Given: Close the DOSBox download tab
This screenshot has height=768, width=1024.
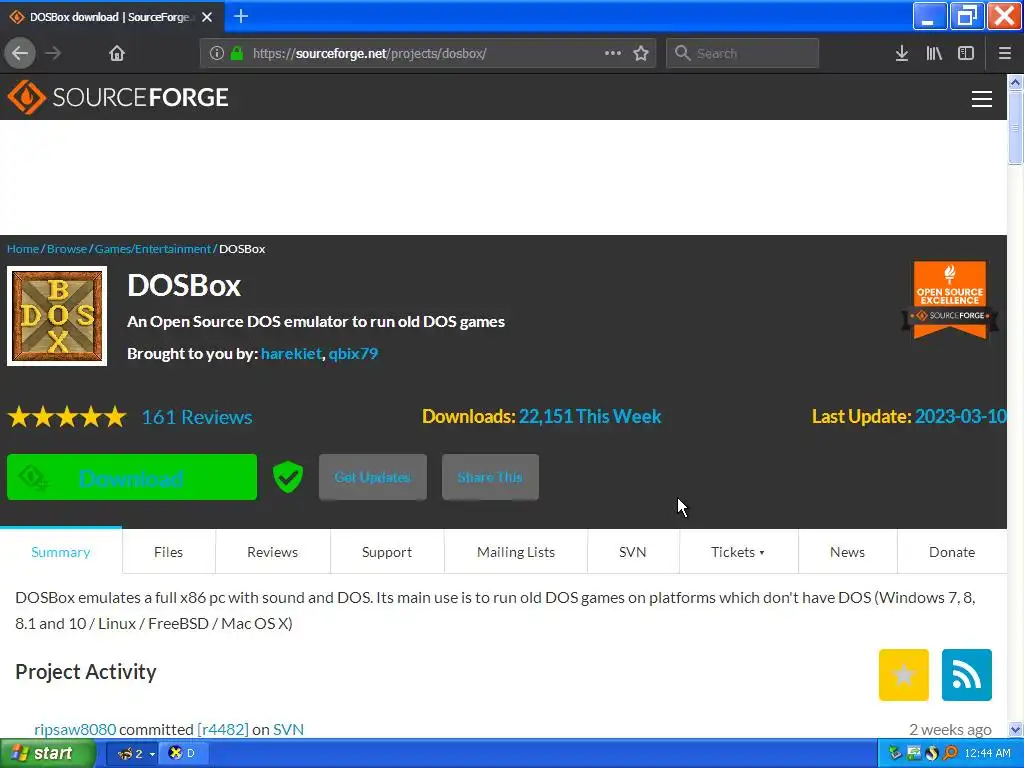Looking at the screenshot, I should tap(207, 17).
